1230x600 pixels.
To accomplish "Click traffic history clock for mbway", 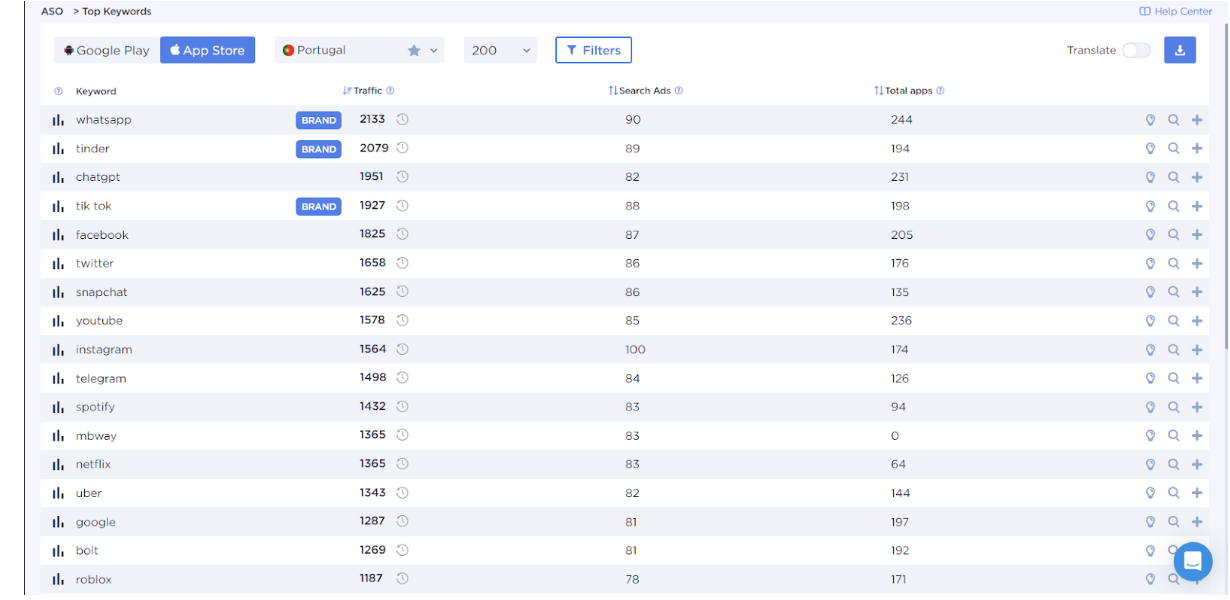I will (x=402, y=435).
